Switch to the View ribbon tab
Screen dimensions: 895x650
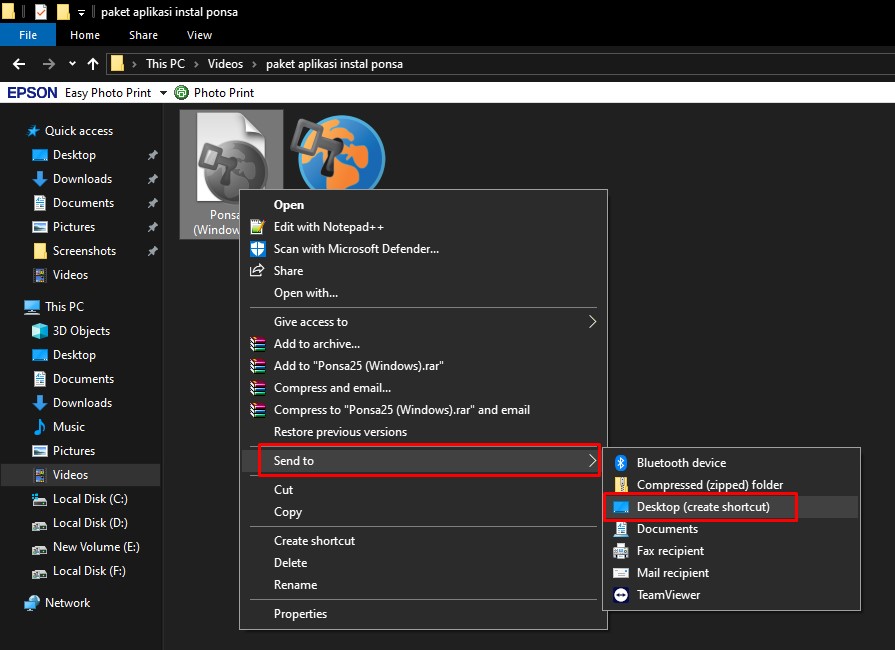199,35
